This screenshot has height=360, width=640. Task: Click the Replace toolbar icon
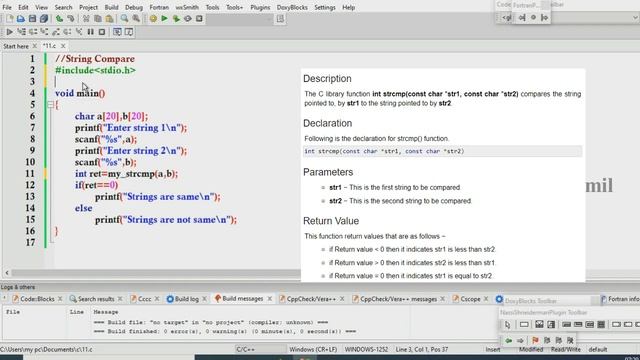(x=136, y=19)
